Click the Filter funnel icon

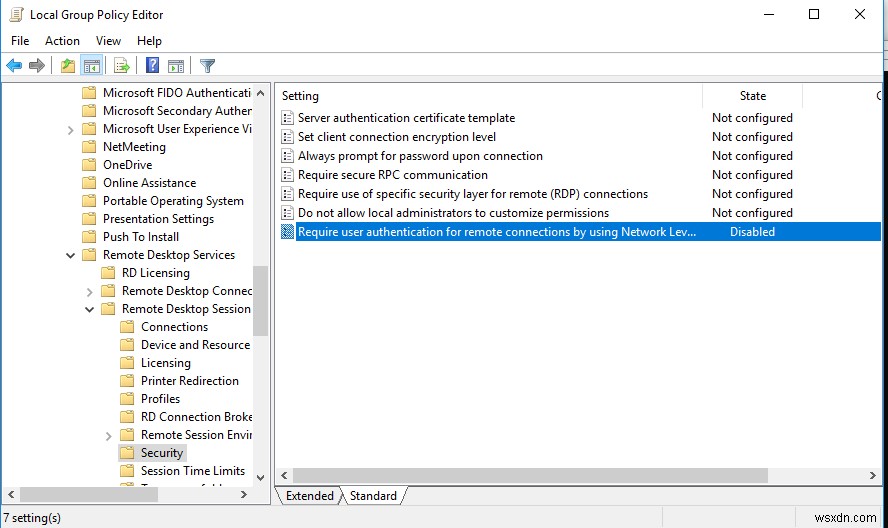coord(207,66)
